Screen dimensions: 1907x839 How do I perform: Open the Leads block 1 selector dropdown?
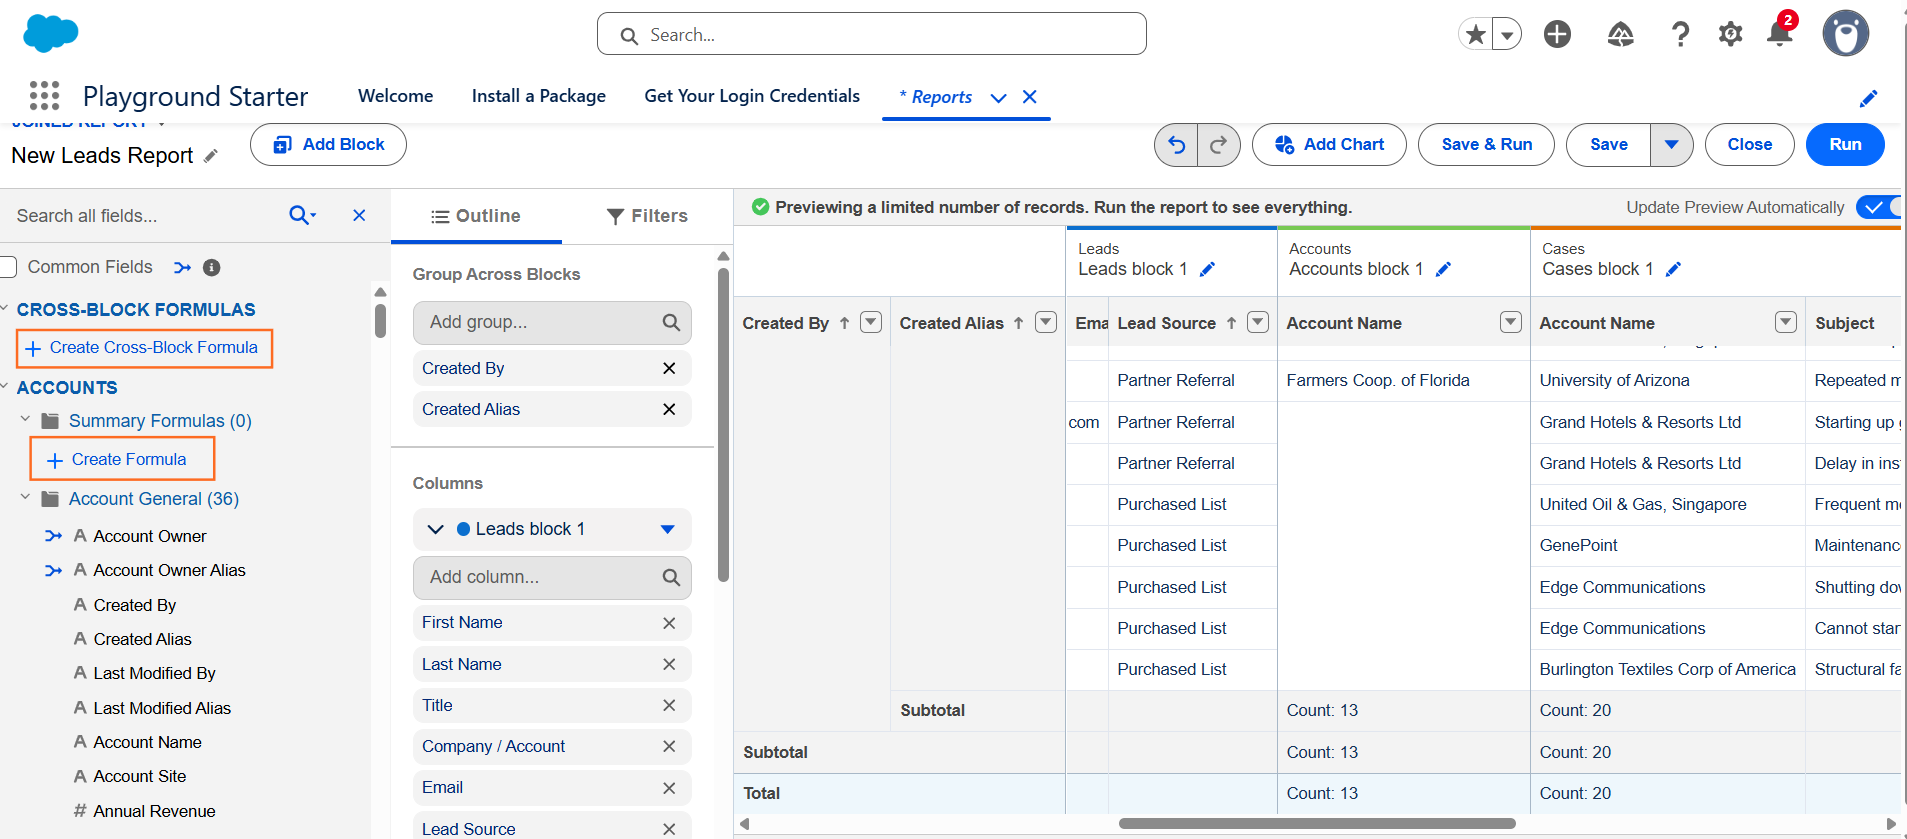(x=668, y=529)
